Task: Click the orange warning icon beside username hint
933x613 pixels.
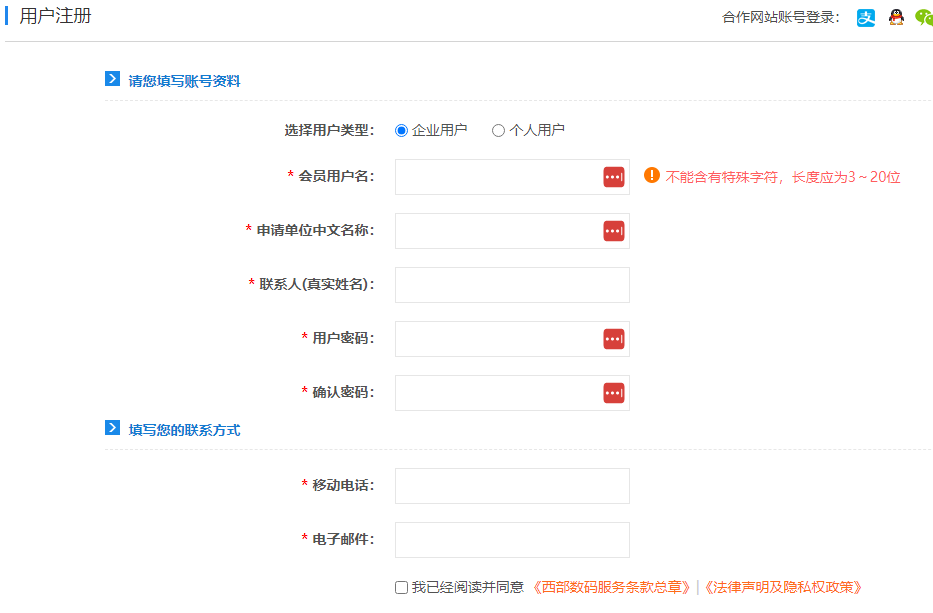Action: click(652, 176)
